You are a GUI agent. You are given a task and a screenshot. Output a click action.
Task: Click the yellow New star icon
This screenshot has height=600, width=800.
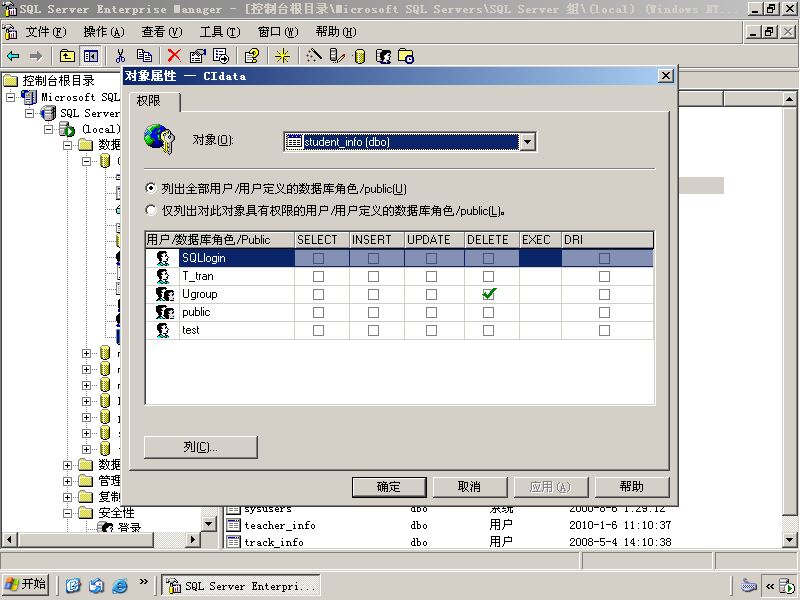click(282, 56)
